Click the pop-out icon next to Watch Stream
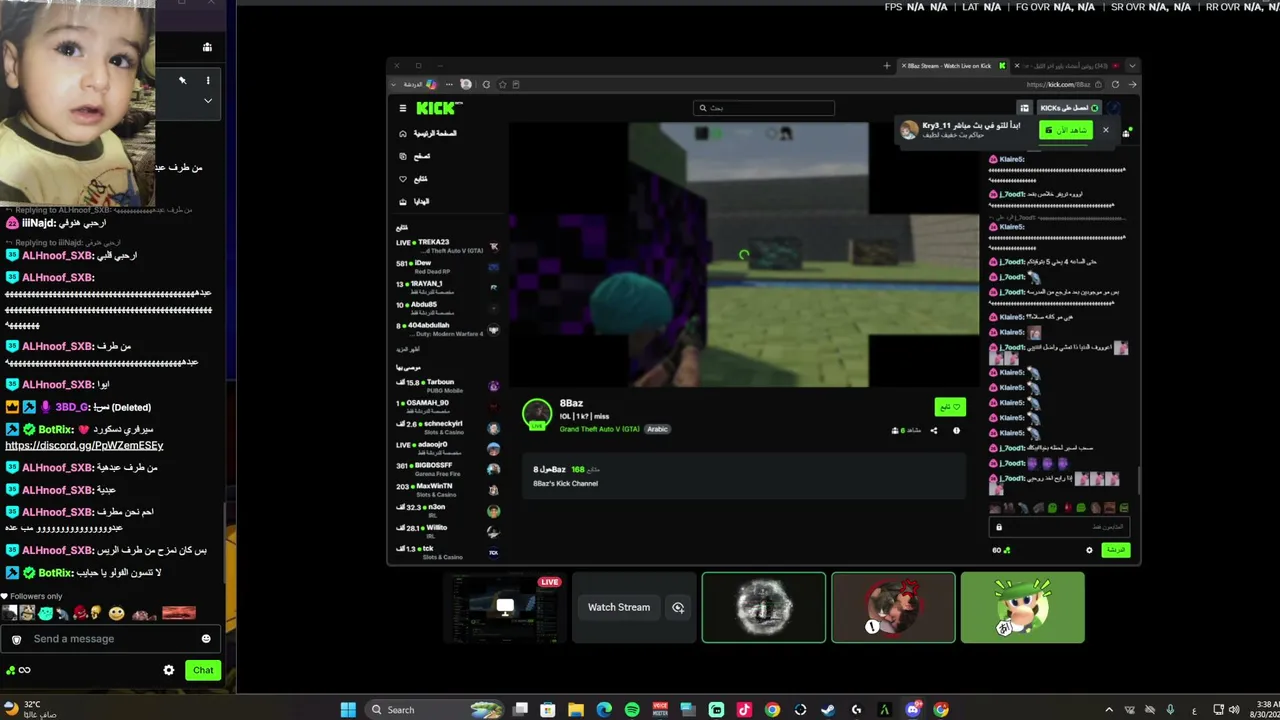The image size is (1280, 720). point(678,607)
